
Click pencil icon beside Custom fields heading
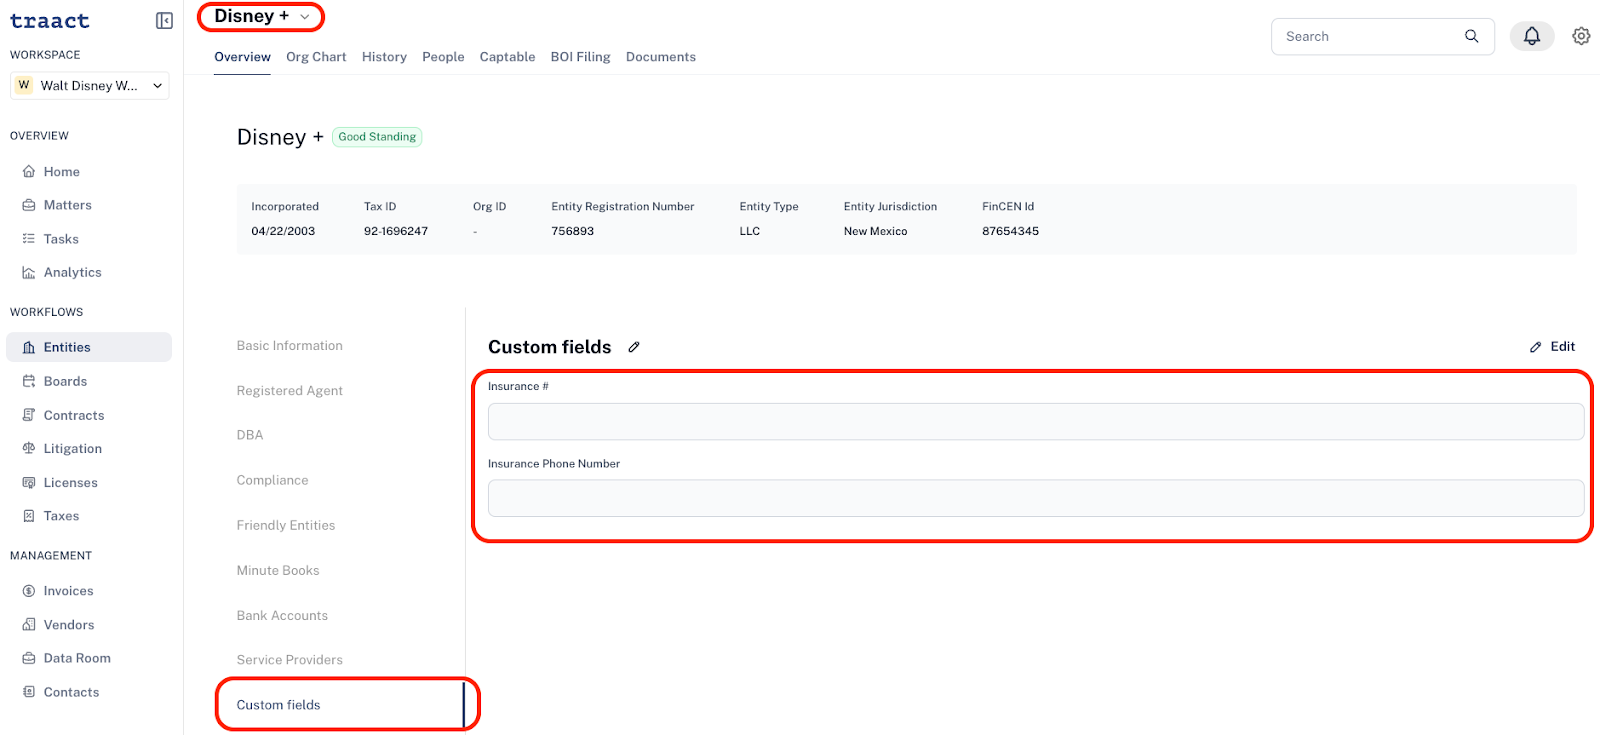[x=634, y=347]
